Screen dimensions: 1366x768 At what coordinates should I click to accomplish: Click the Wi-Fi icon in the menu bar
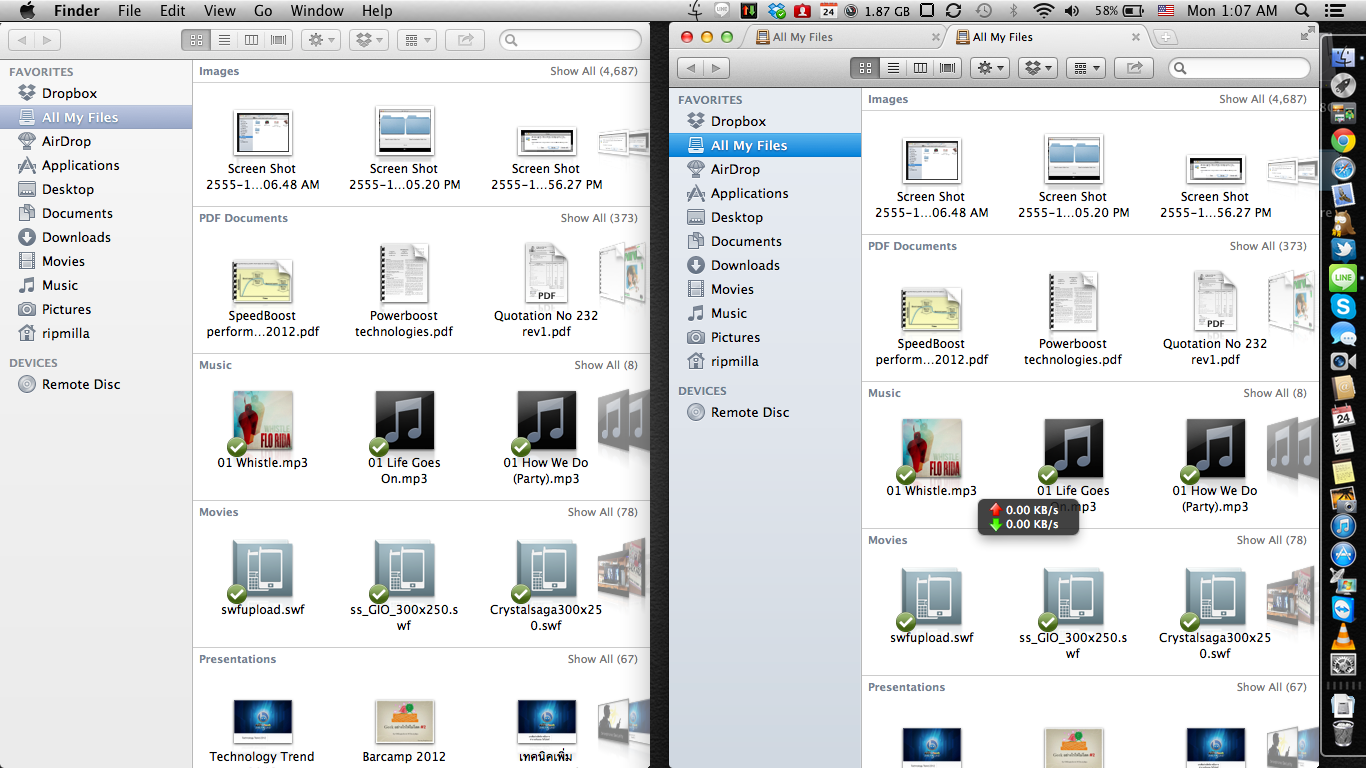tap(1044, 11)
